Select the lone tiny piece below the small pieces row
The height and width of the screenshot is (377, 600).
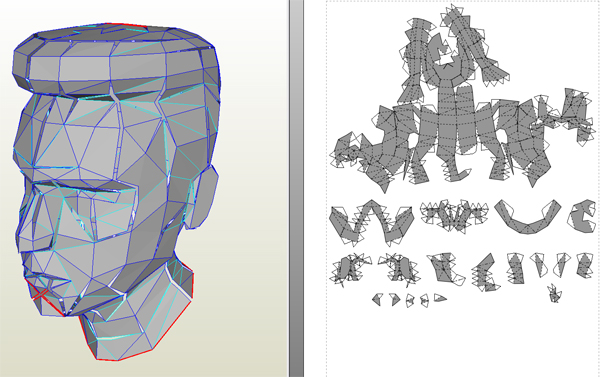(554, 294)
